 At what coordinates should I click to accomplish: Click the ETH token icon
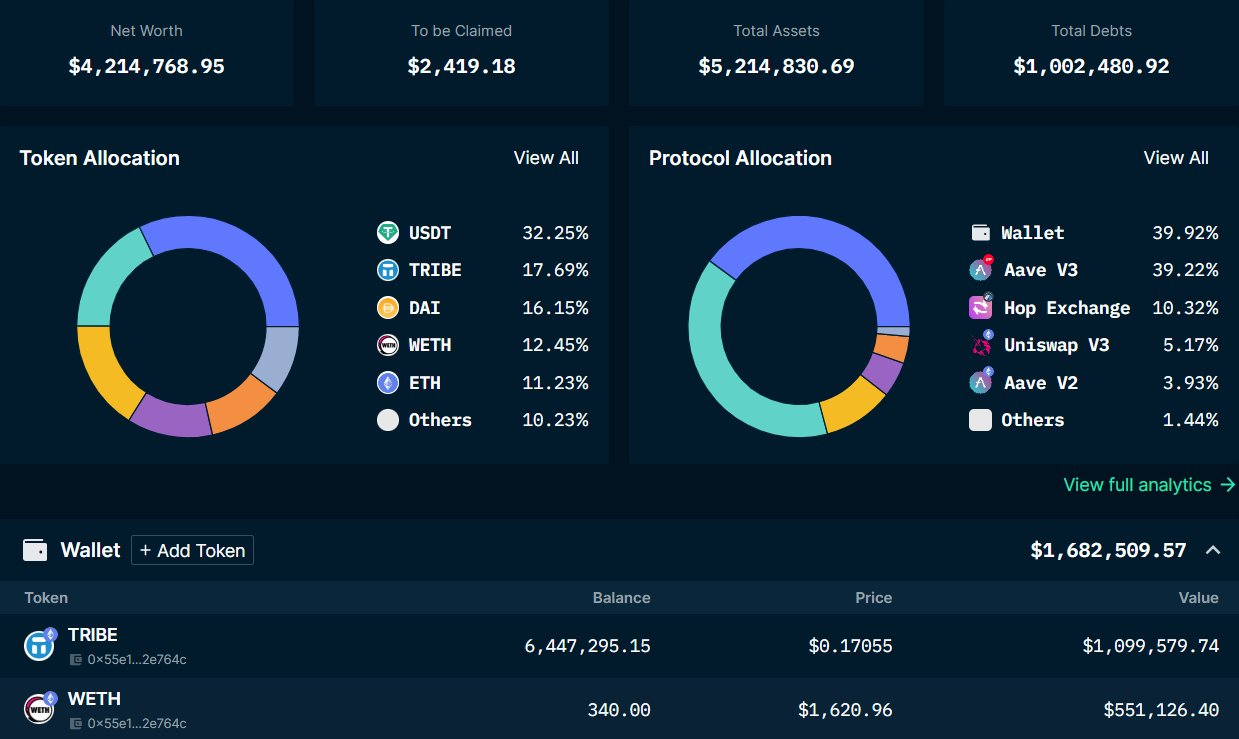pos(388,383)
